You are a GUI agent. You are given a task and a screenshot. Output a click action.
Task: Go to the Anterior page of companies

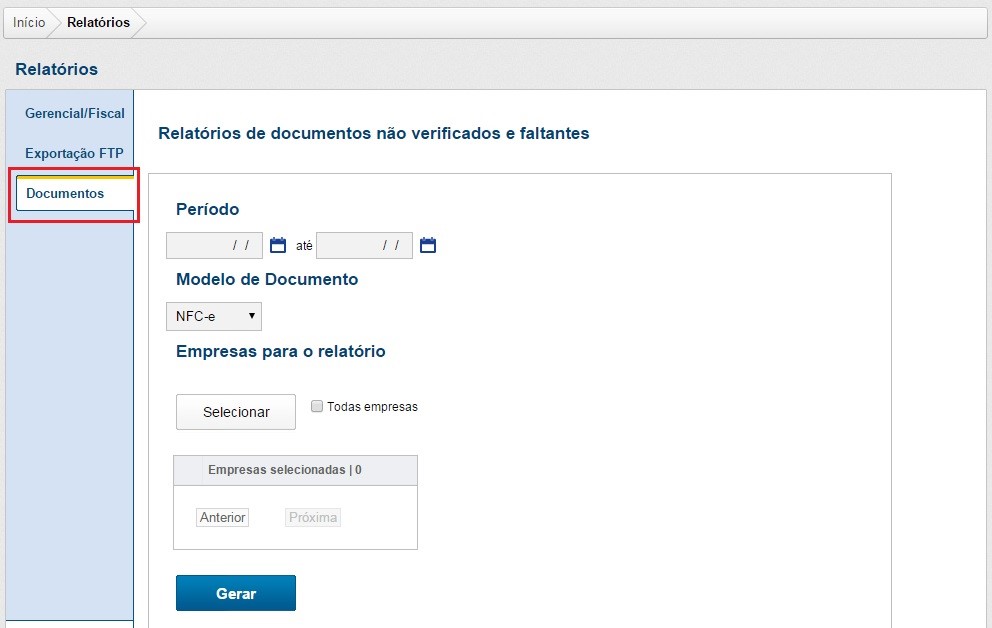click(x=223, y=518)
